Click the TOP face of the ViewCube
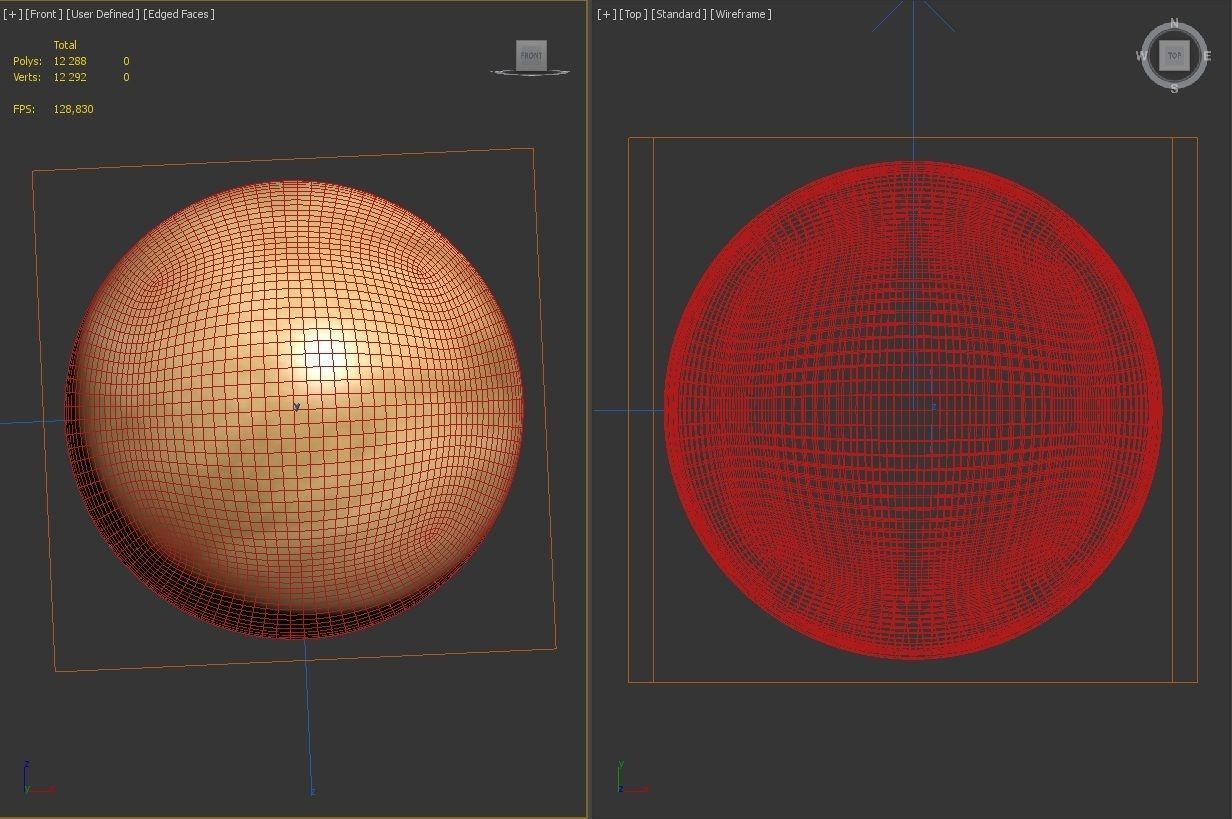 [1174, 56]
